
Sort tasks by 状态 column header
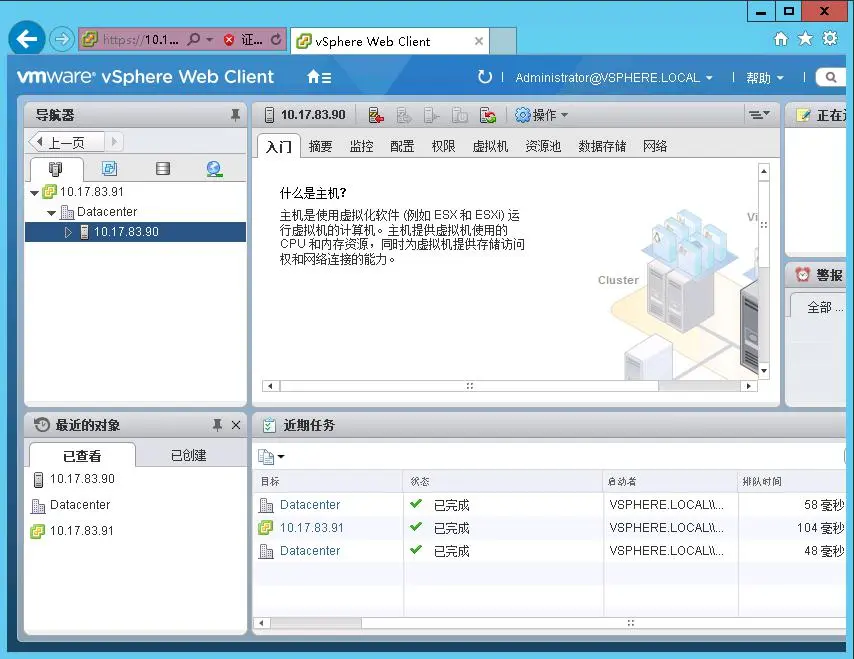click(x=503, y=481)
